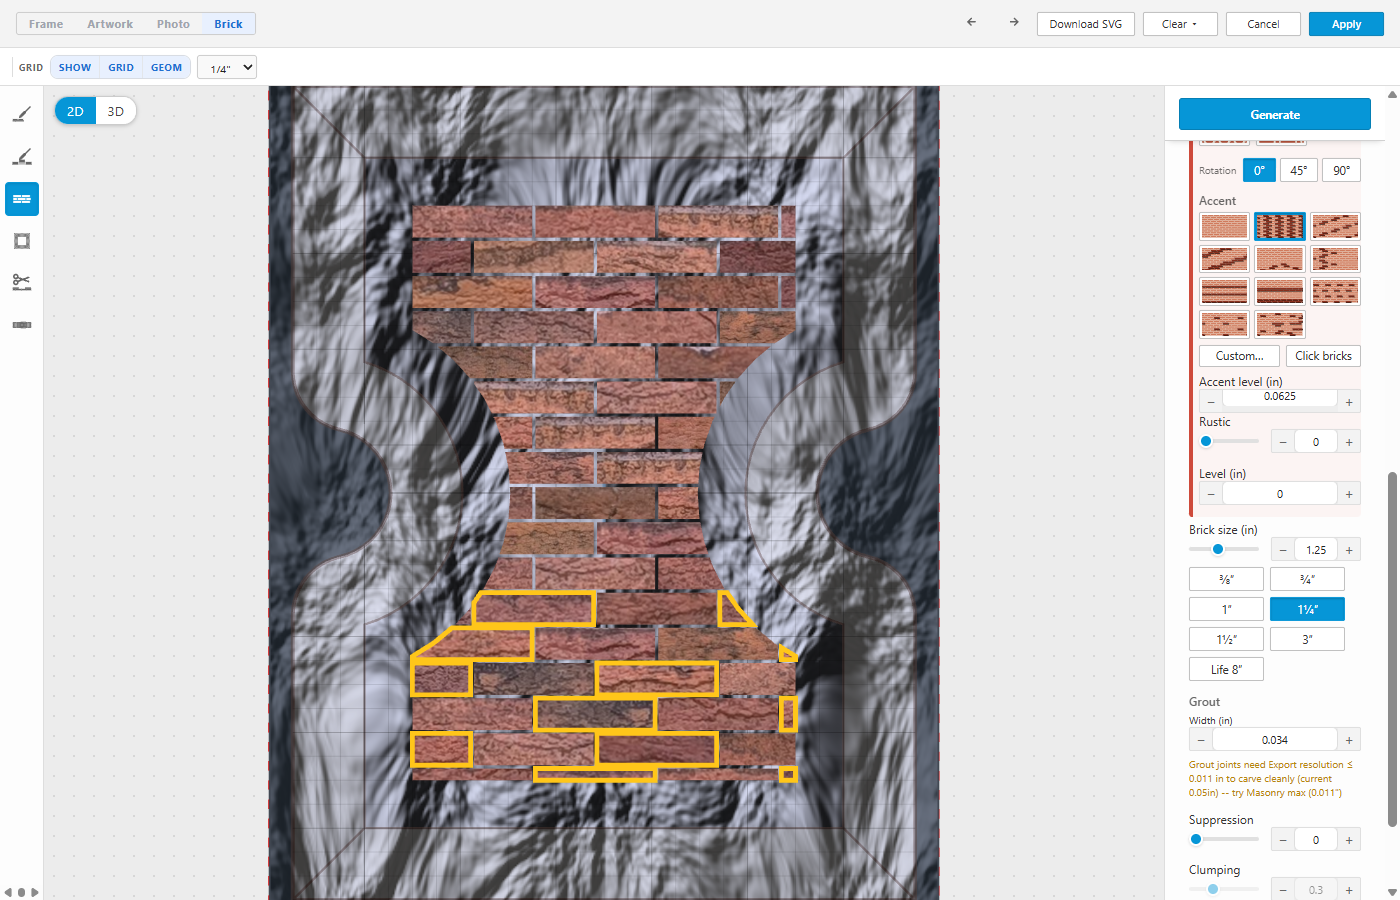Select the square frame tool icon

click(22, 241)
